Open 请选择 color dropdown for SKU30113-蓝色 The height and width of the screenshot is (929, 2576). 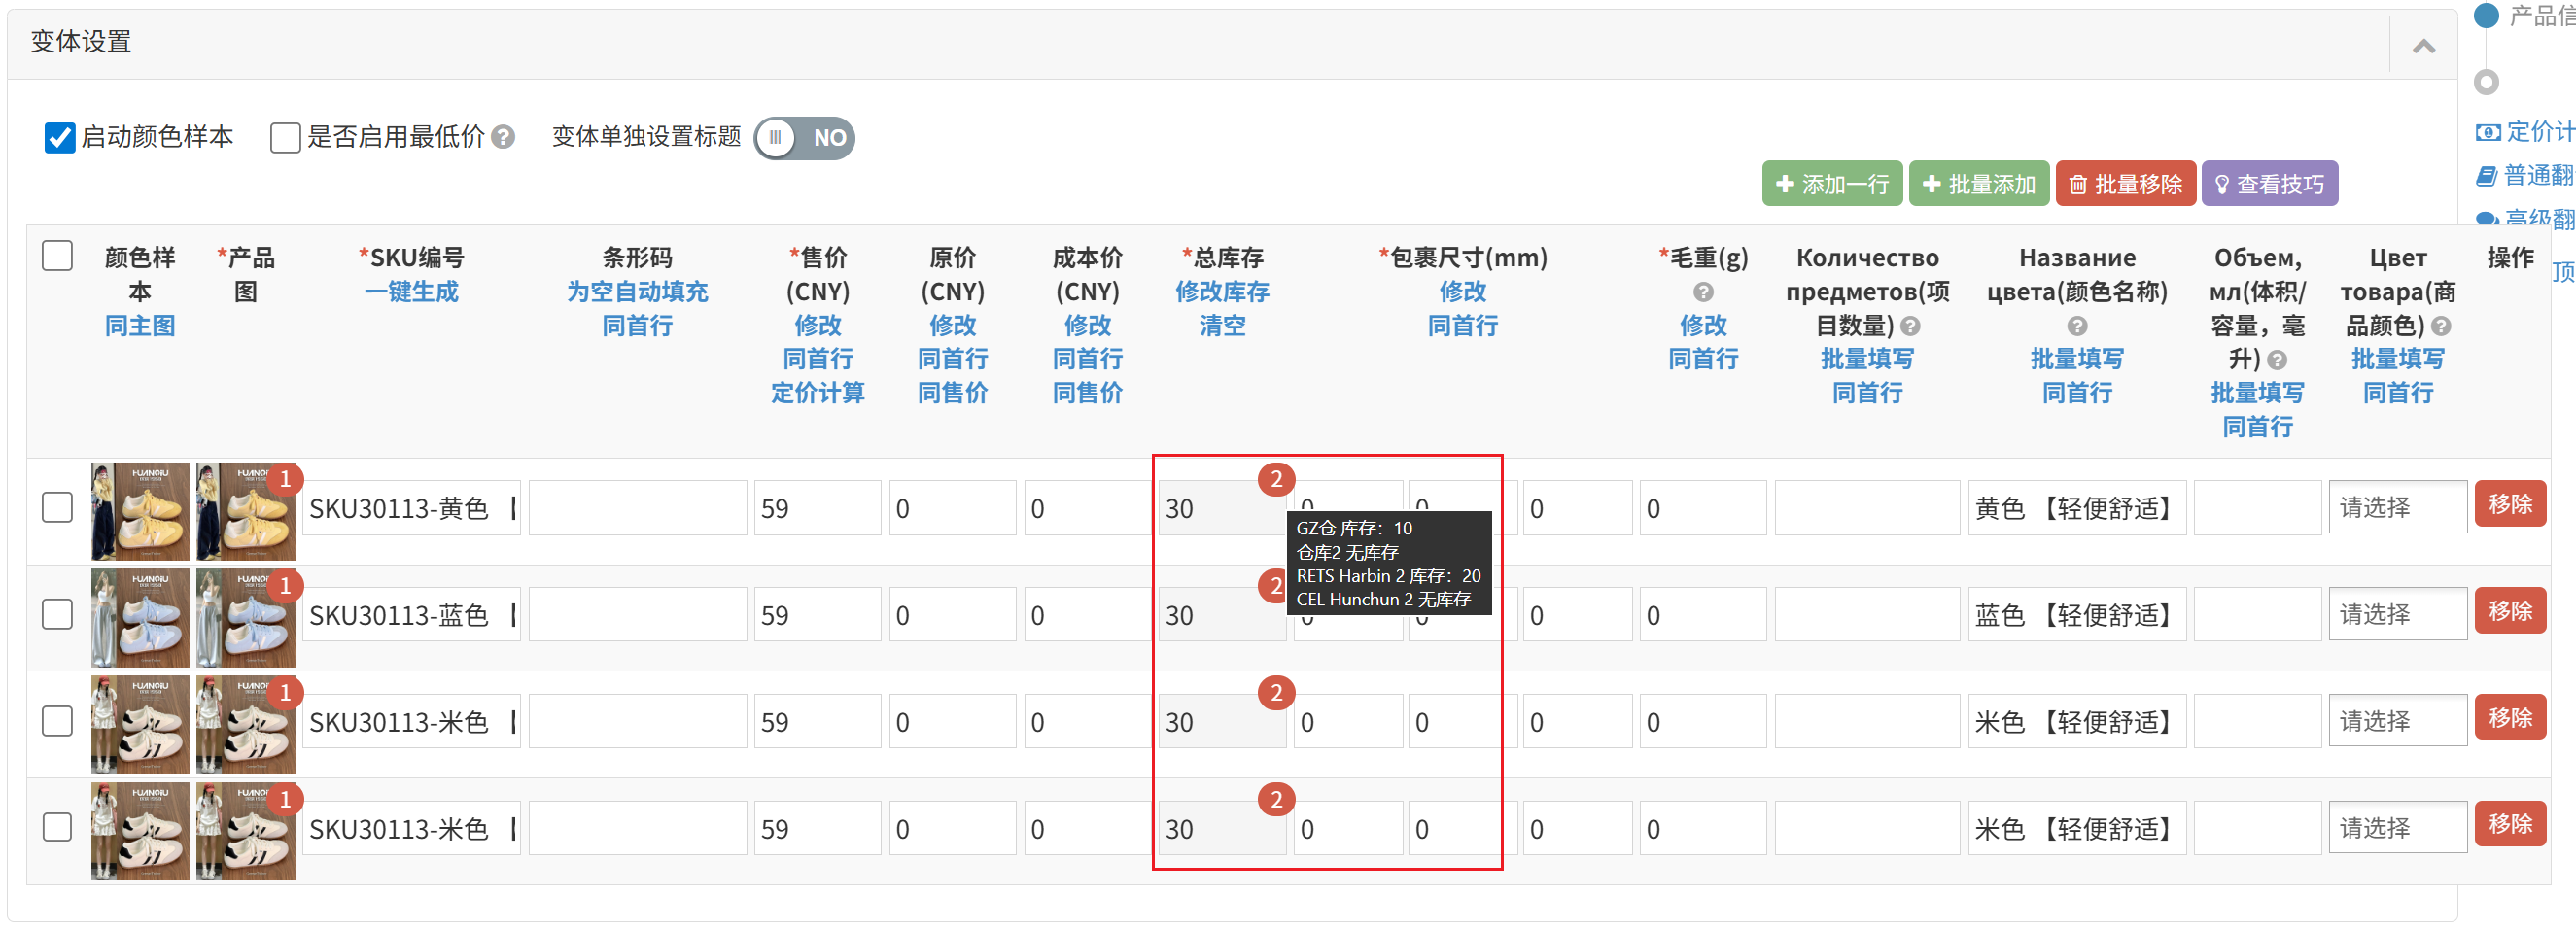click(2396, 614)
